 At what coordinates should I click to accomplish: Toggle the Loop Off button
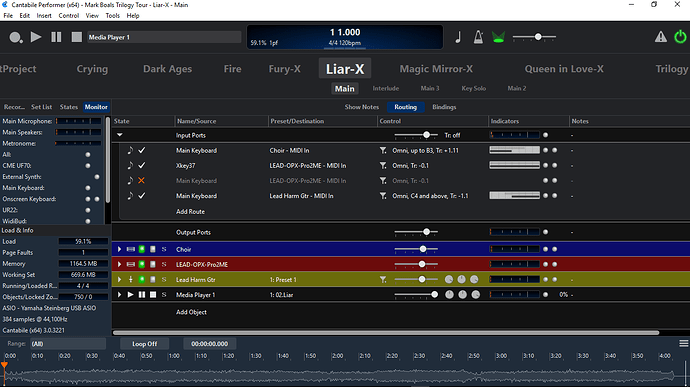(144, 344)
